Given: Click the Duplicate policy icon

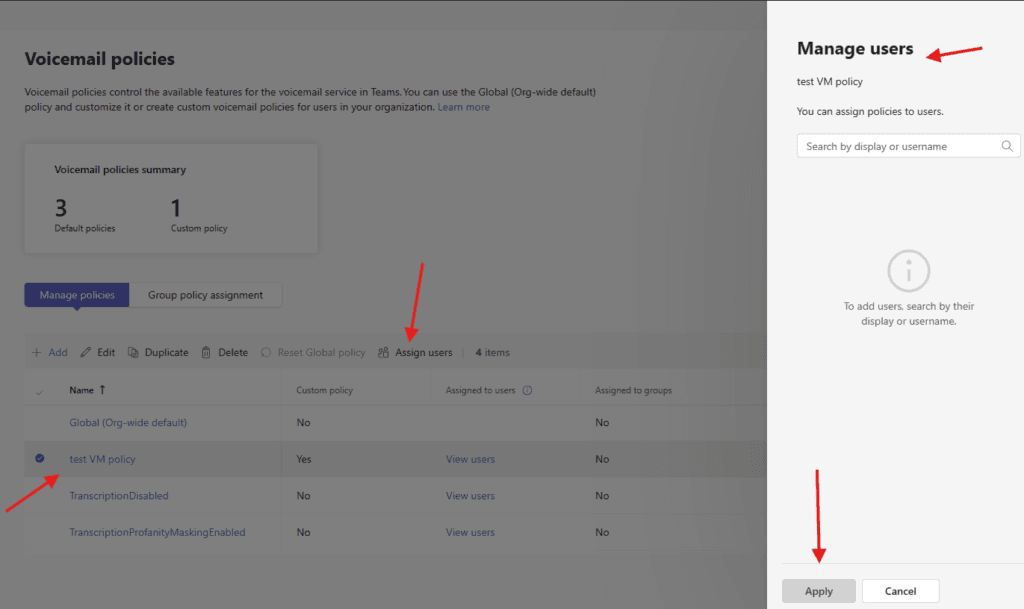Looking at the screenshot, I should (133, 353).
